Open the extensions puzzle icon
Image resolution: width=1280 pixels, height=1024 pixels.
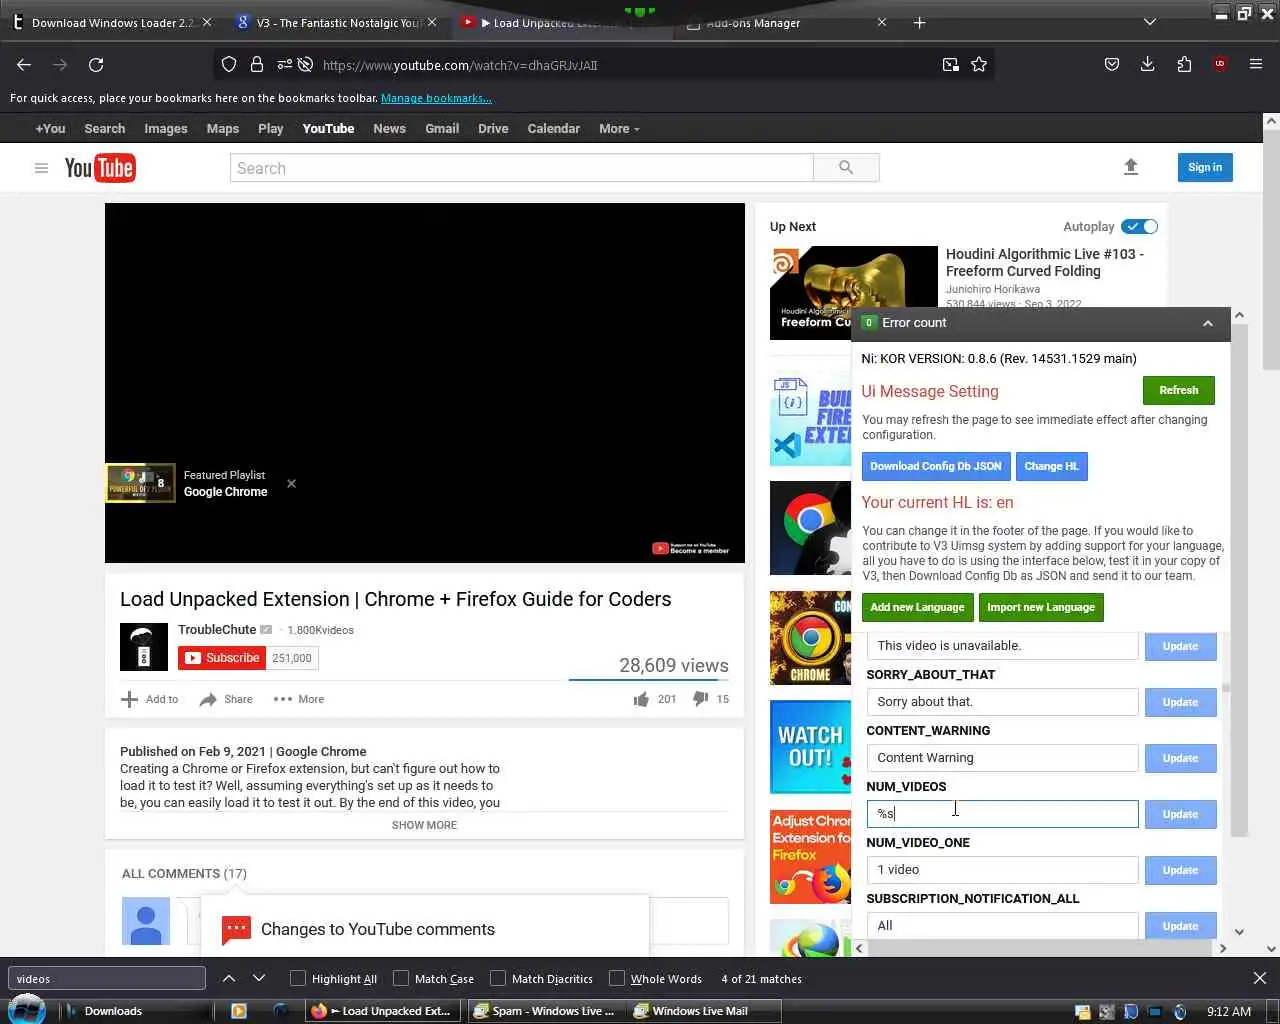[1184, 65]
